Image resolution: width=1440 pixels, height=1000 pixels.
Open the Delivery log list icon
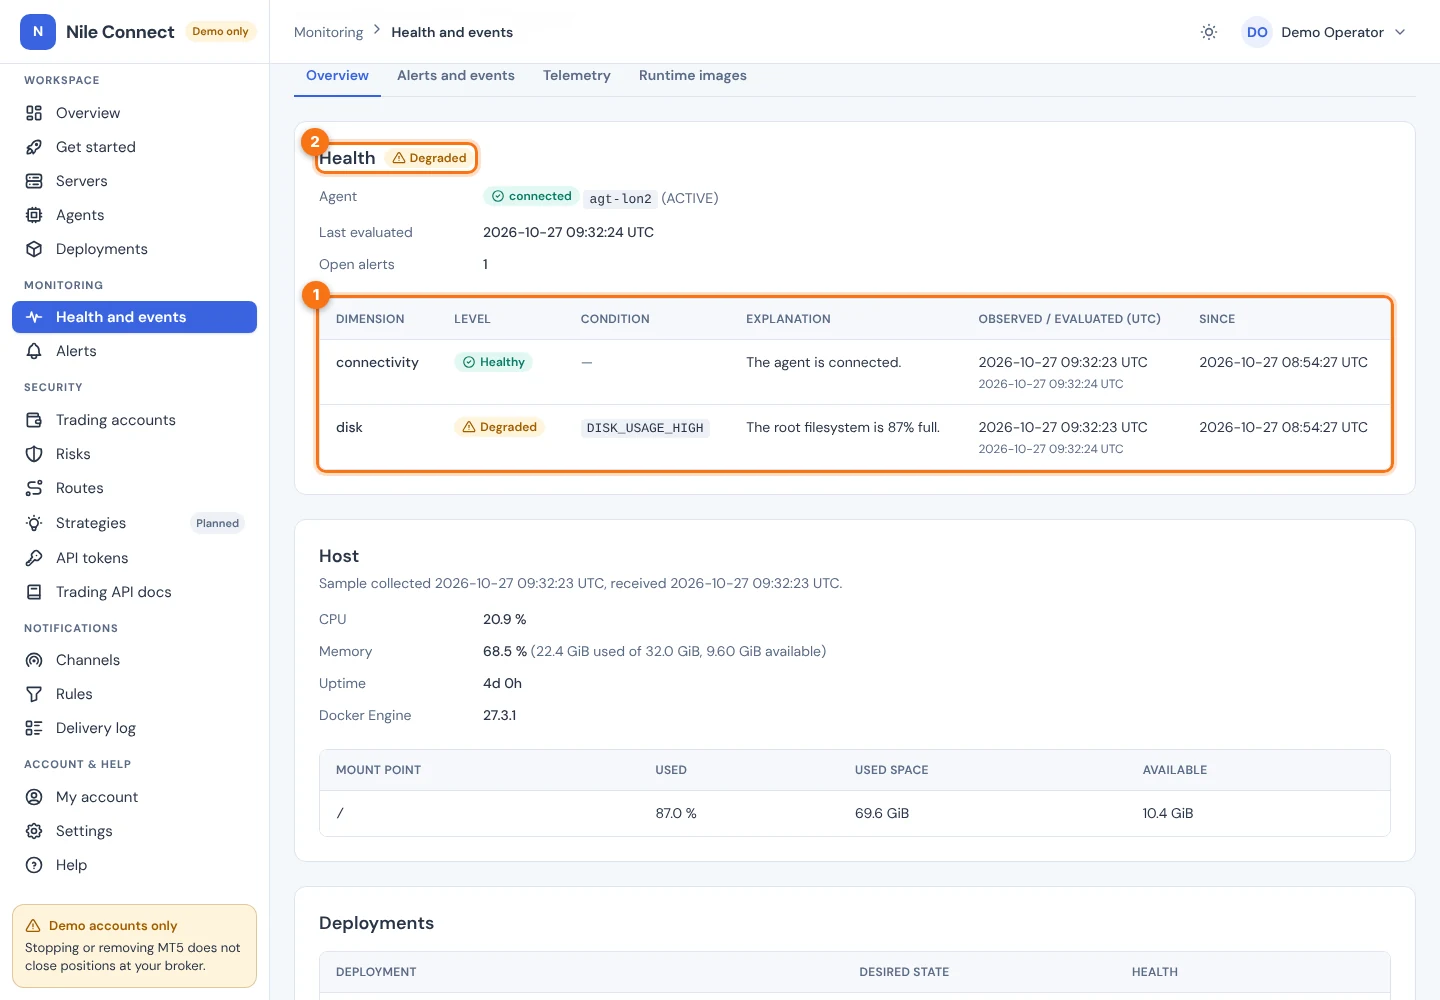[x=34, y=728]
